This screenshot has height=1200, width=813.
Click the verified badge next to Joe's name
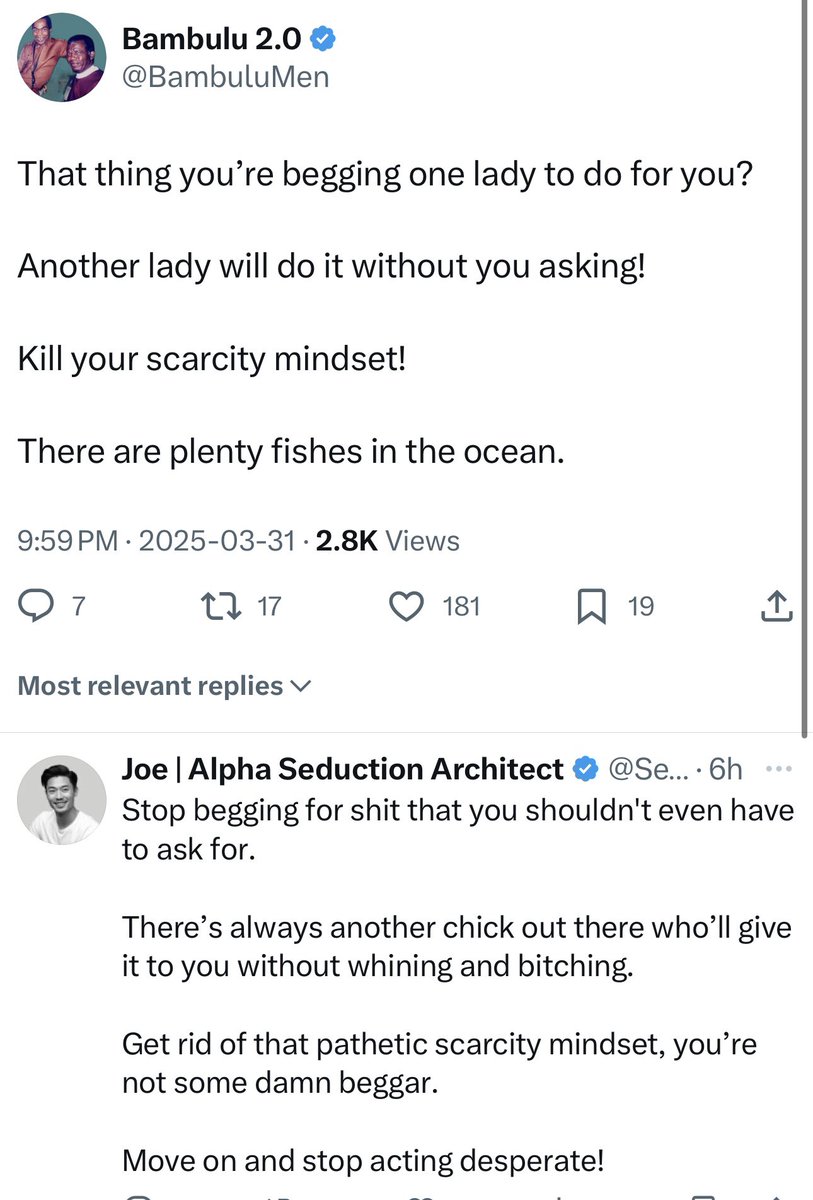click(584, 769)
